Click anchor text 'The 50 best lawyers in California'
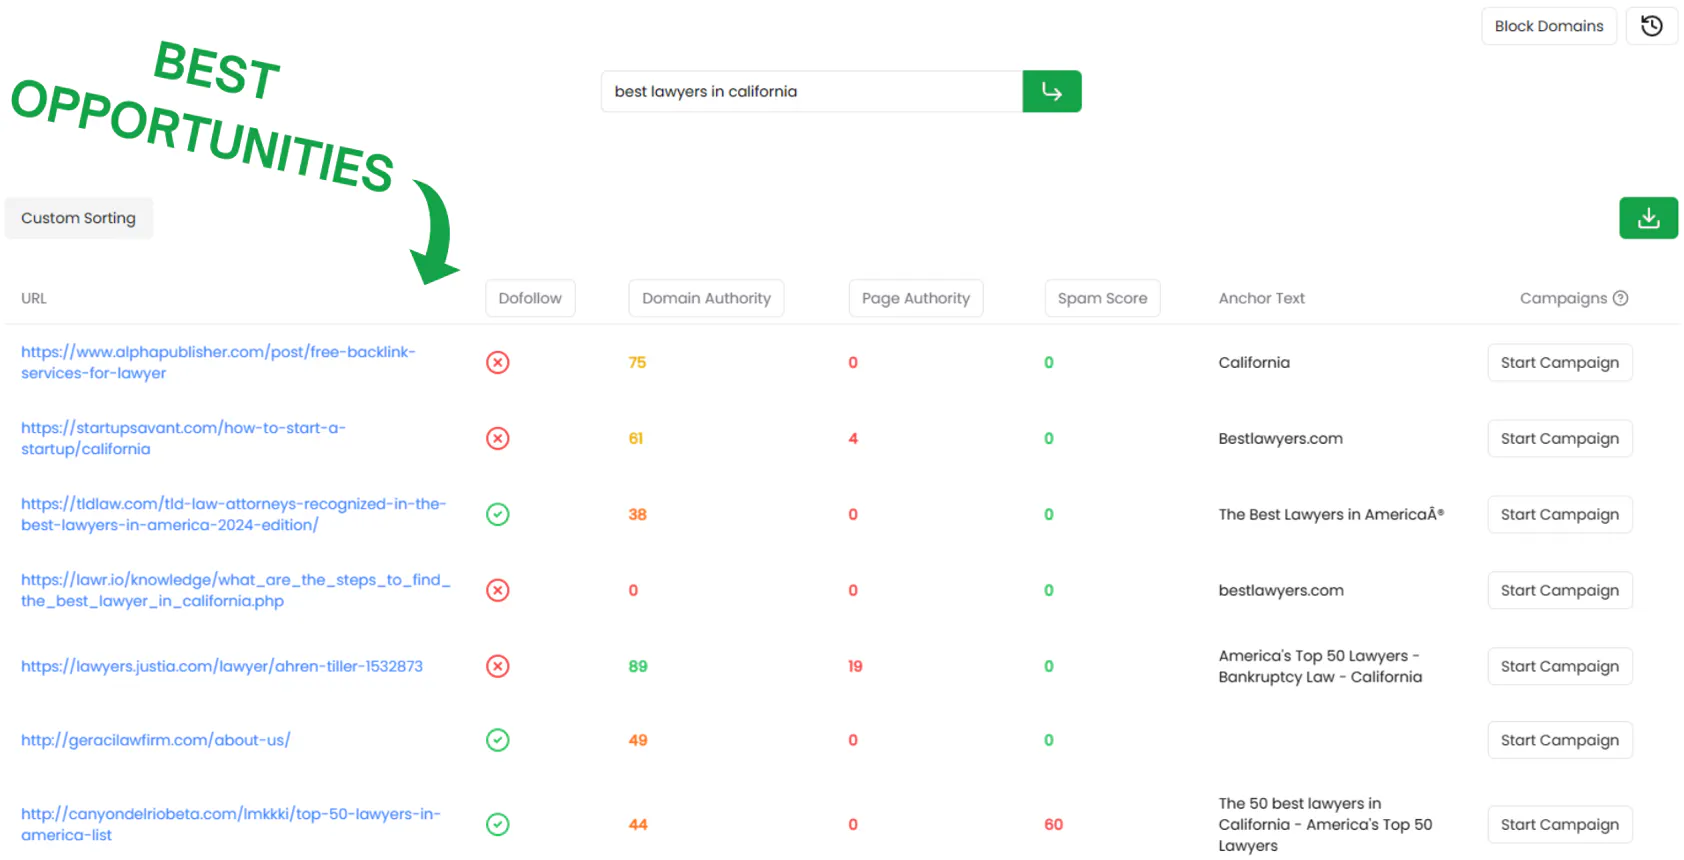1684x860 pixels. coord(1325,824)
